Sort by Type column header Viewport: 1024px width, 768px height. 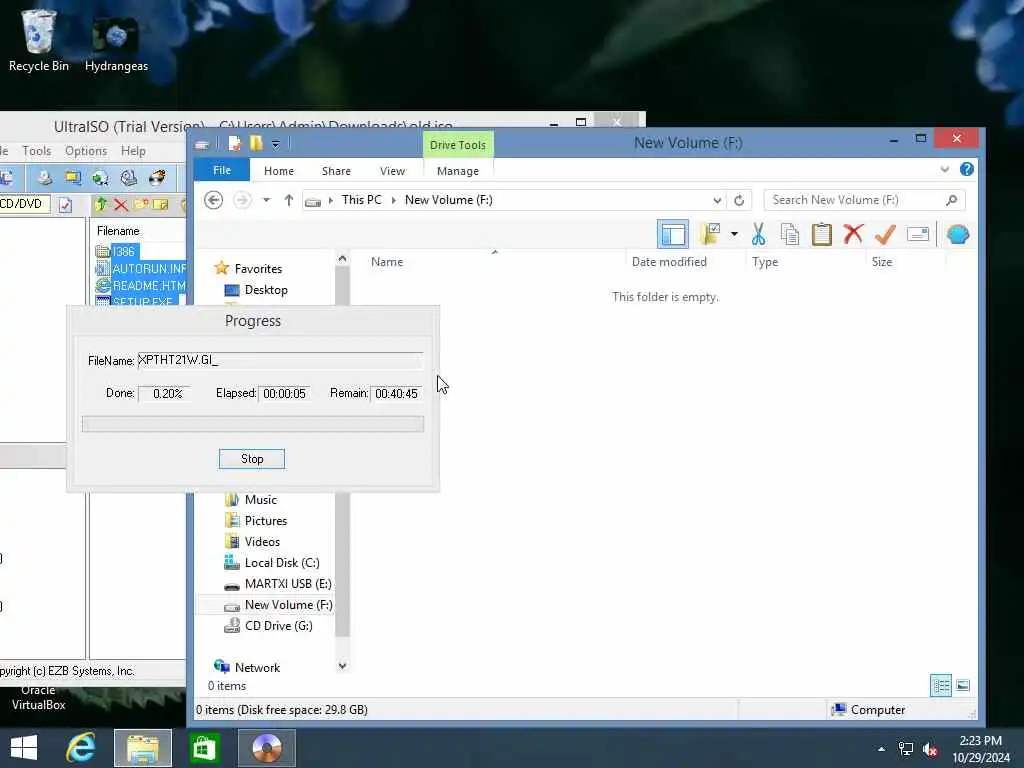click(765, 262)
